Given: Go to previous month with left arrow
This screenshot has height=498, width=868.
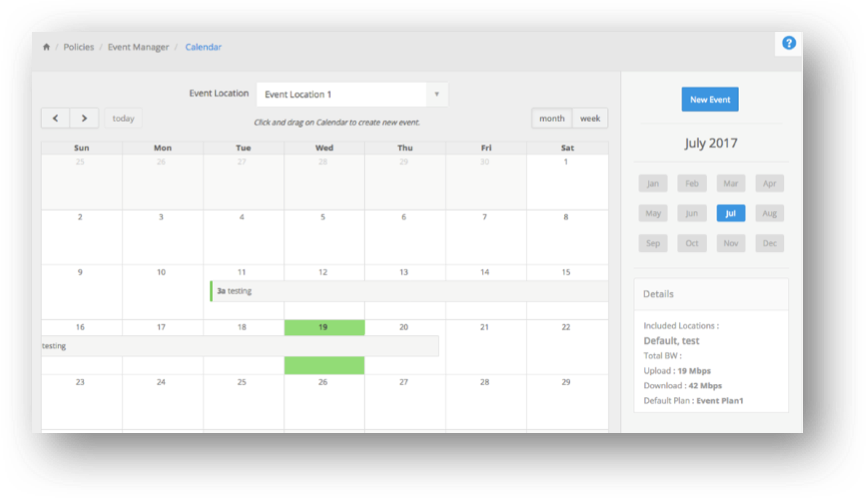Looking at the screenshot, I should click(55, 118).
